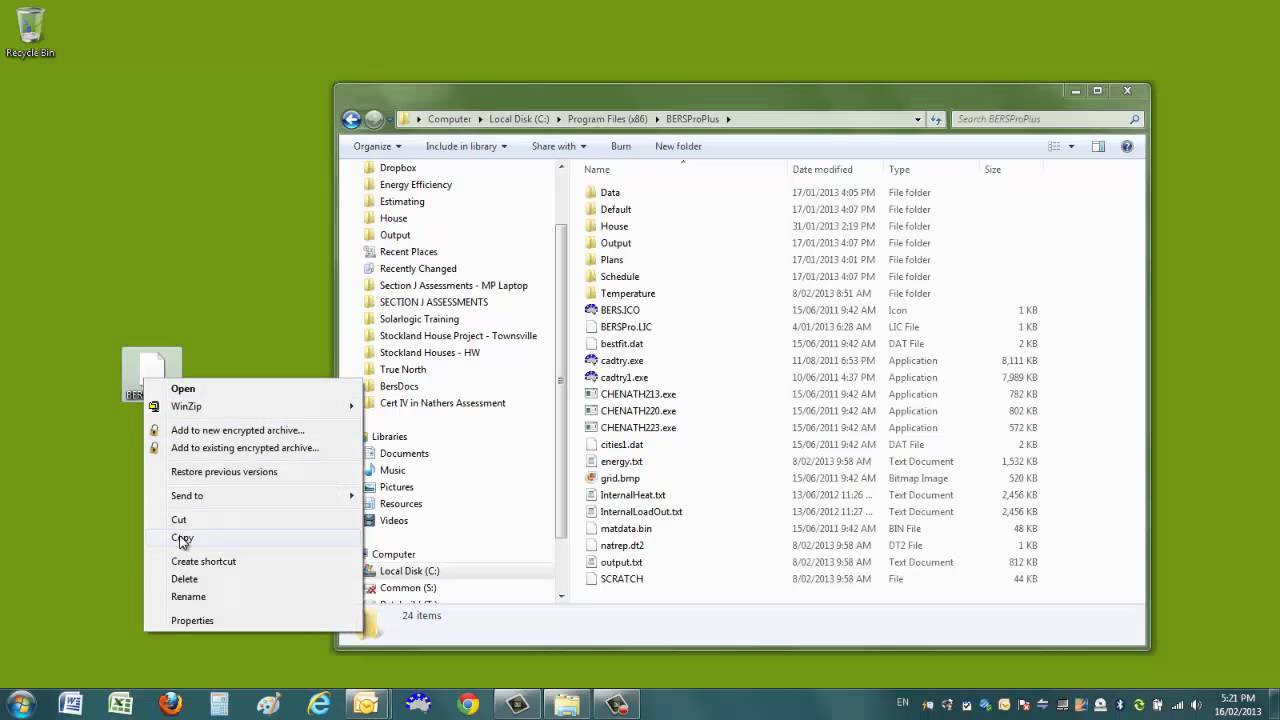Open the Recycle Bin desktop icon
Image resolution: width=1280 pixels, height=720 pixels.
(x=30, y=32)
